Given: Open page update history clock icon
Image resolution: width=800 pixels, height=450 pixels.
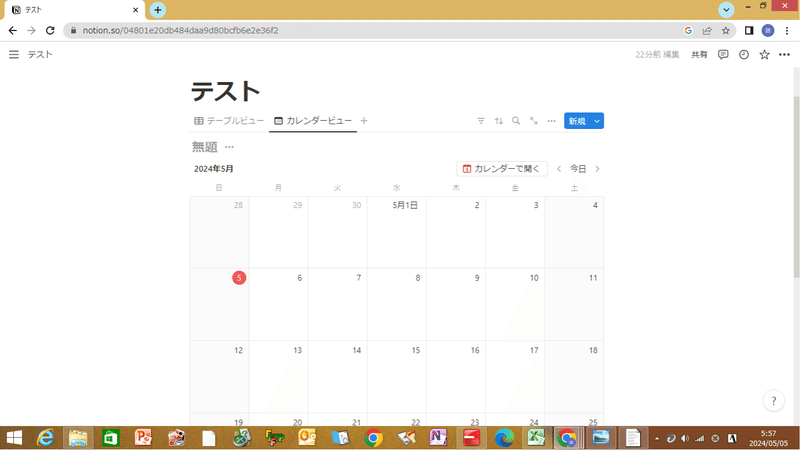Looking at the screenshot, I should click(x=744, y=55).
